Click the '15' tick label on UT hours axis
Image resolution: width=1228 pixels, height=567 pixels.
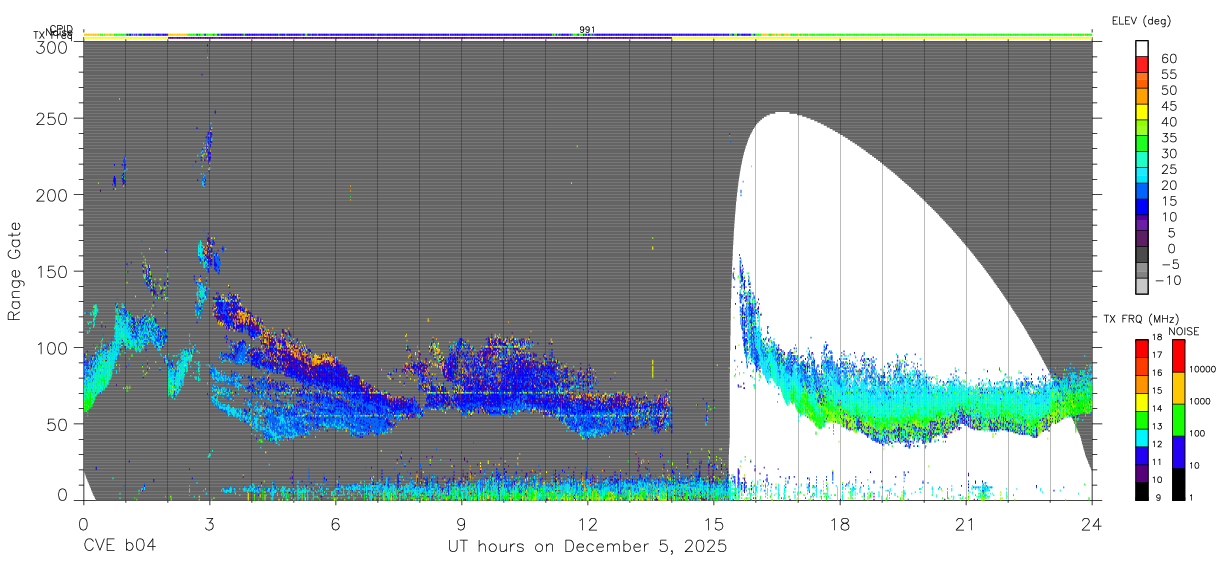click(713, 523)
